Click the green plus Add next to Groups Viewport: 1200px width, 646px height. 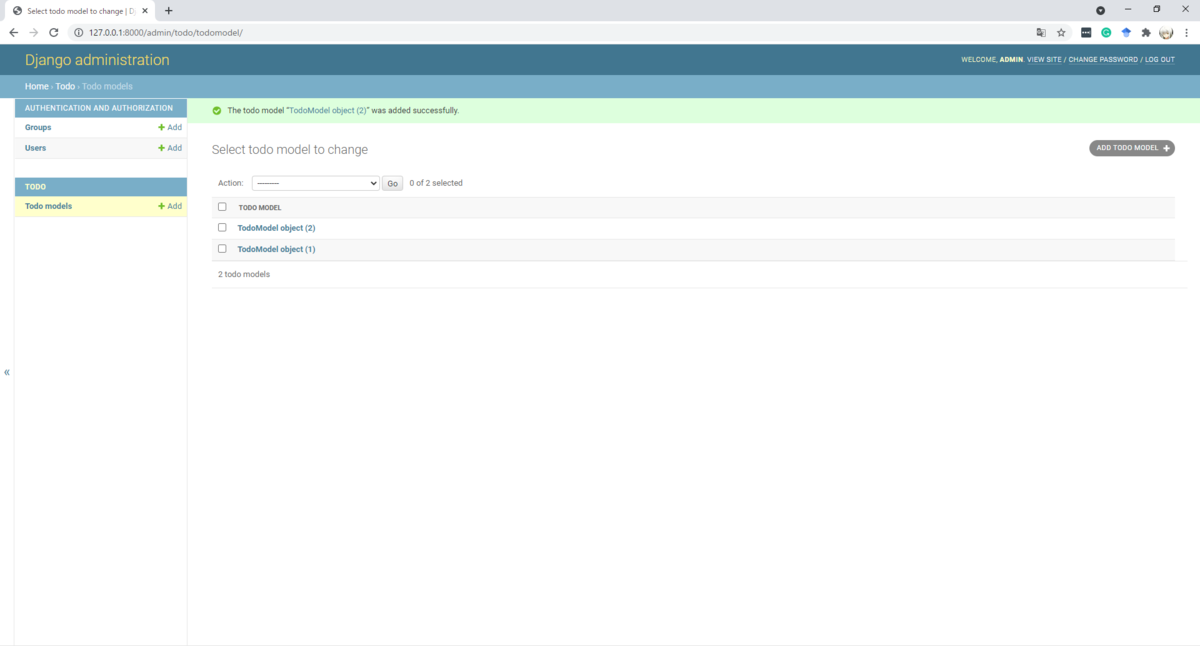coord(170,127)
